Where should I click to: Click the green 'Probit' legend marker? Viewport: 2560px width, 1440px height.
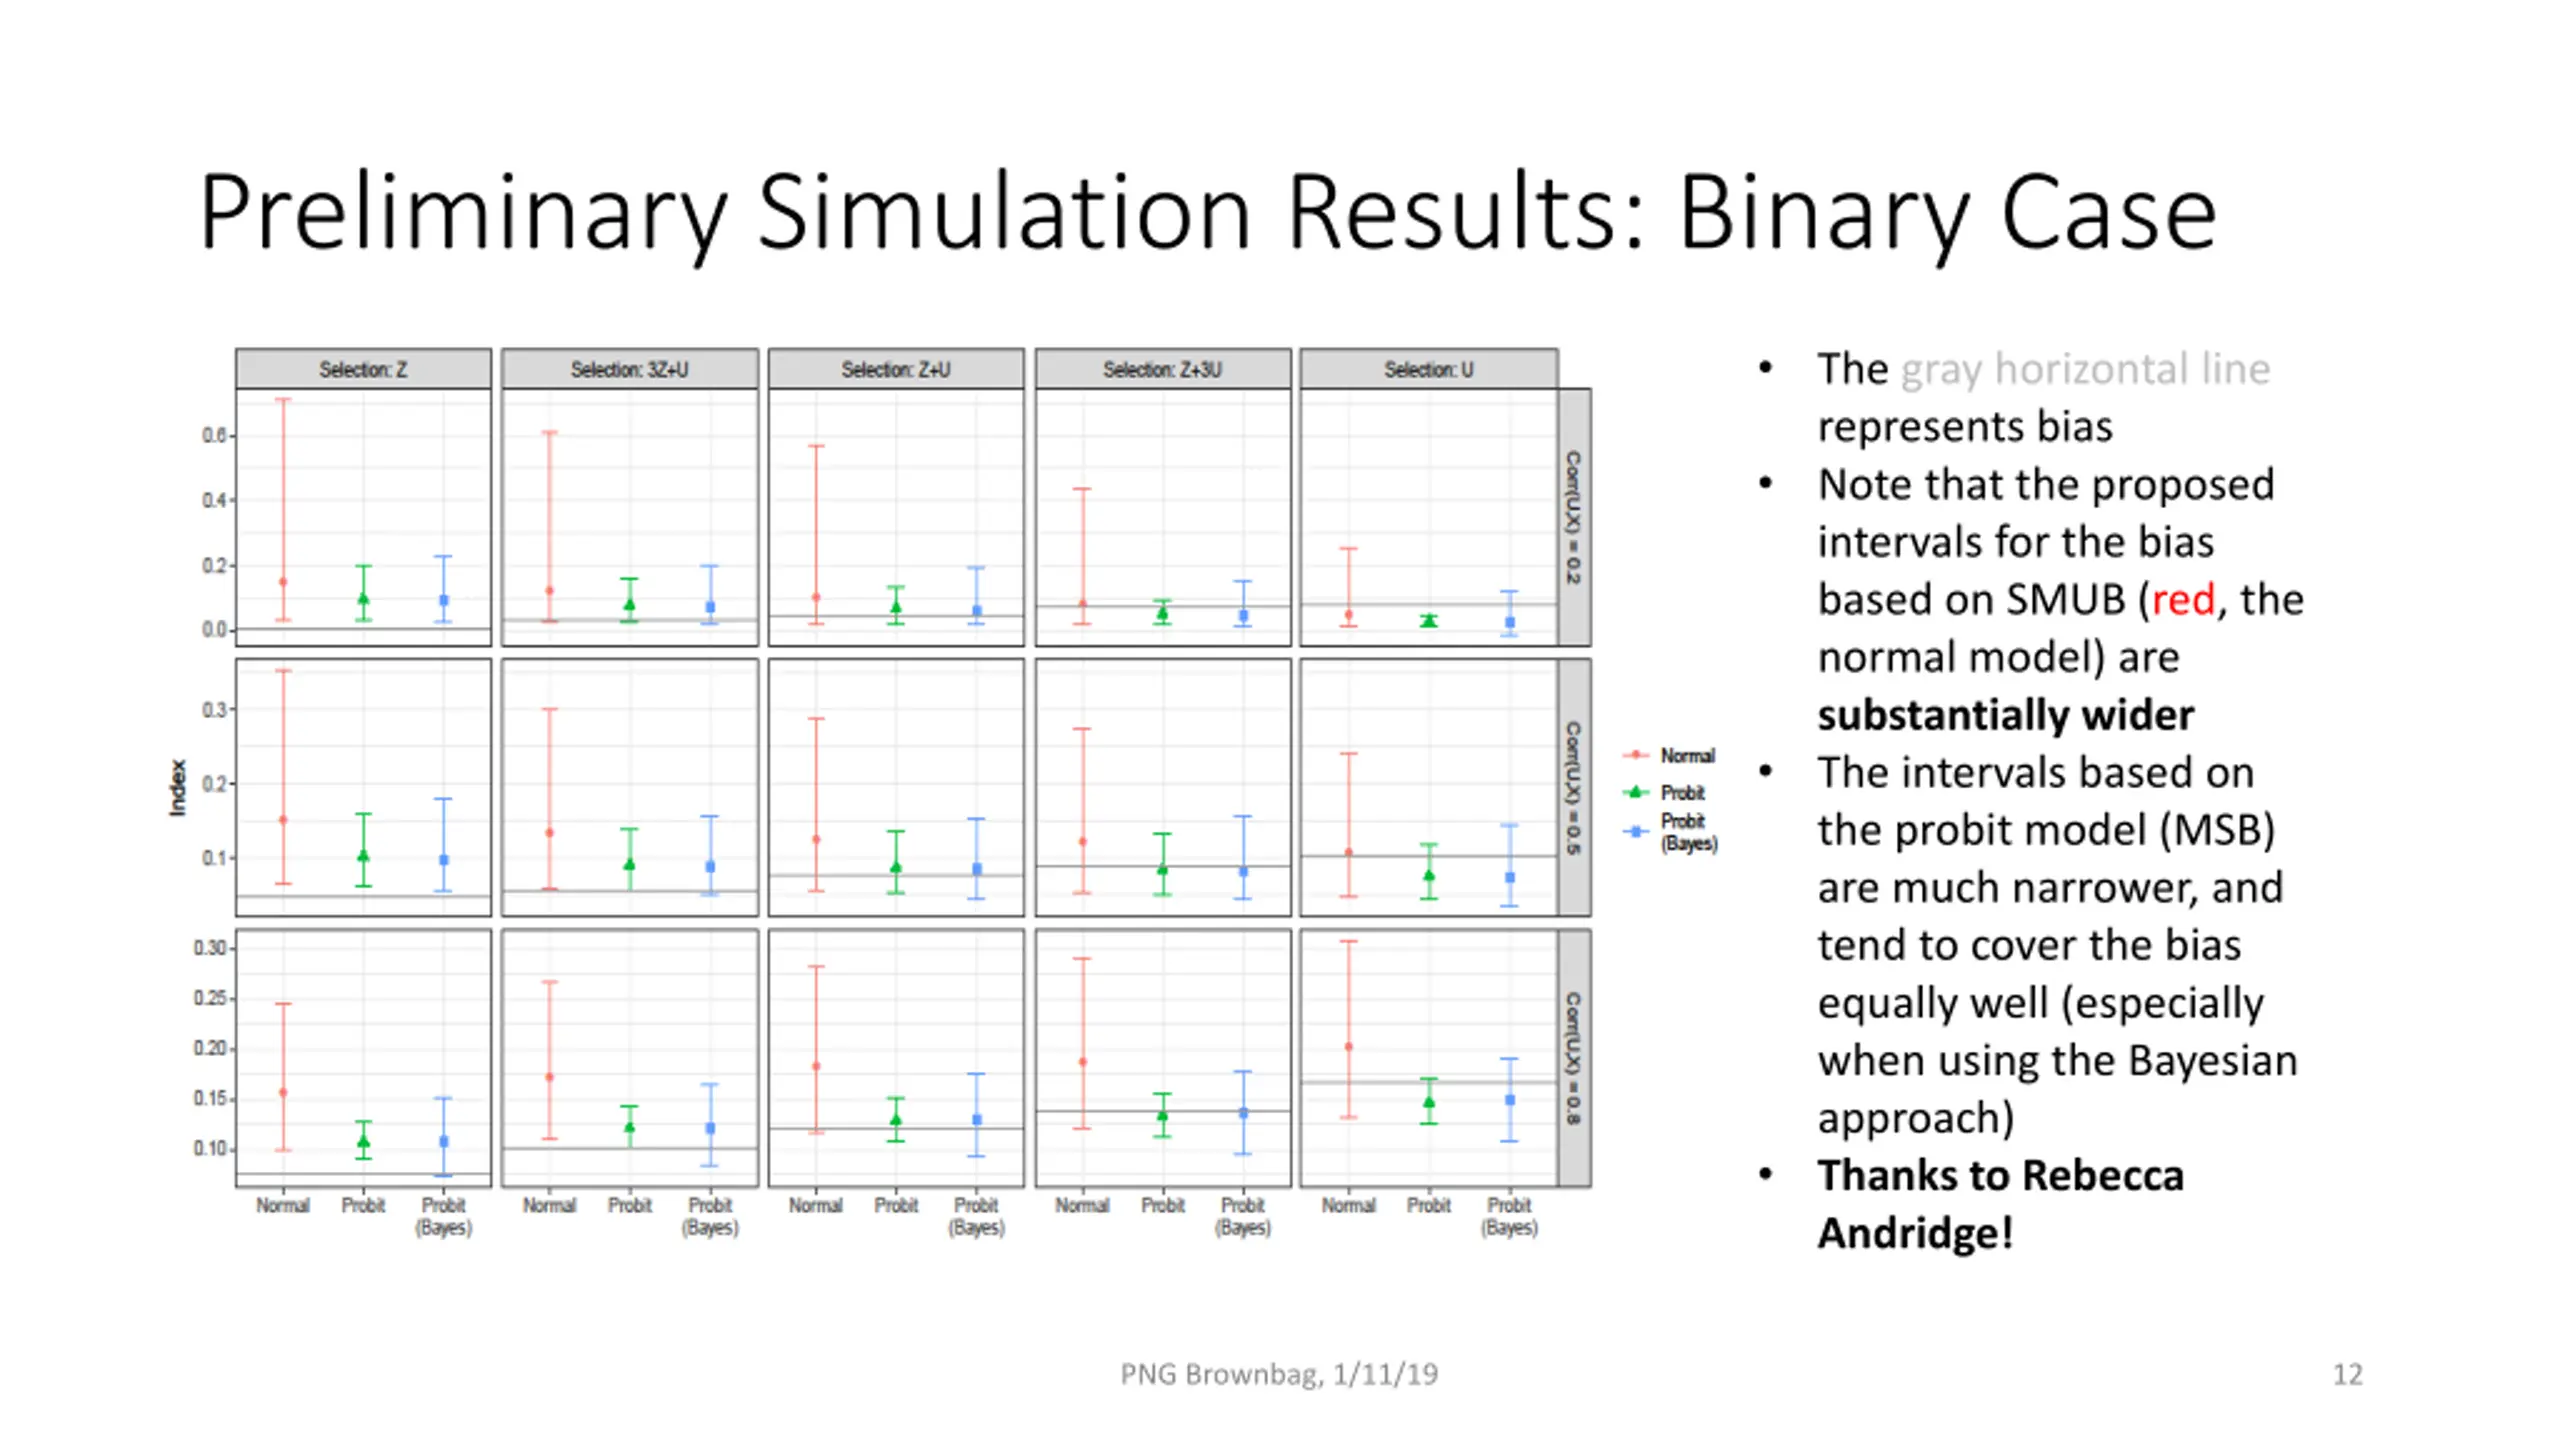pos(1636,792)
